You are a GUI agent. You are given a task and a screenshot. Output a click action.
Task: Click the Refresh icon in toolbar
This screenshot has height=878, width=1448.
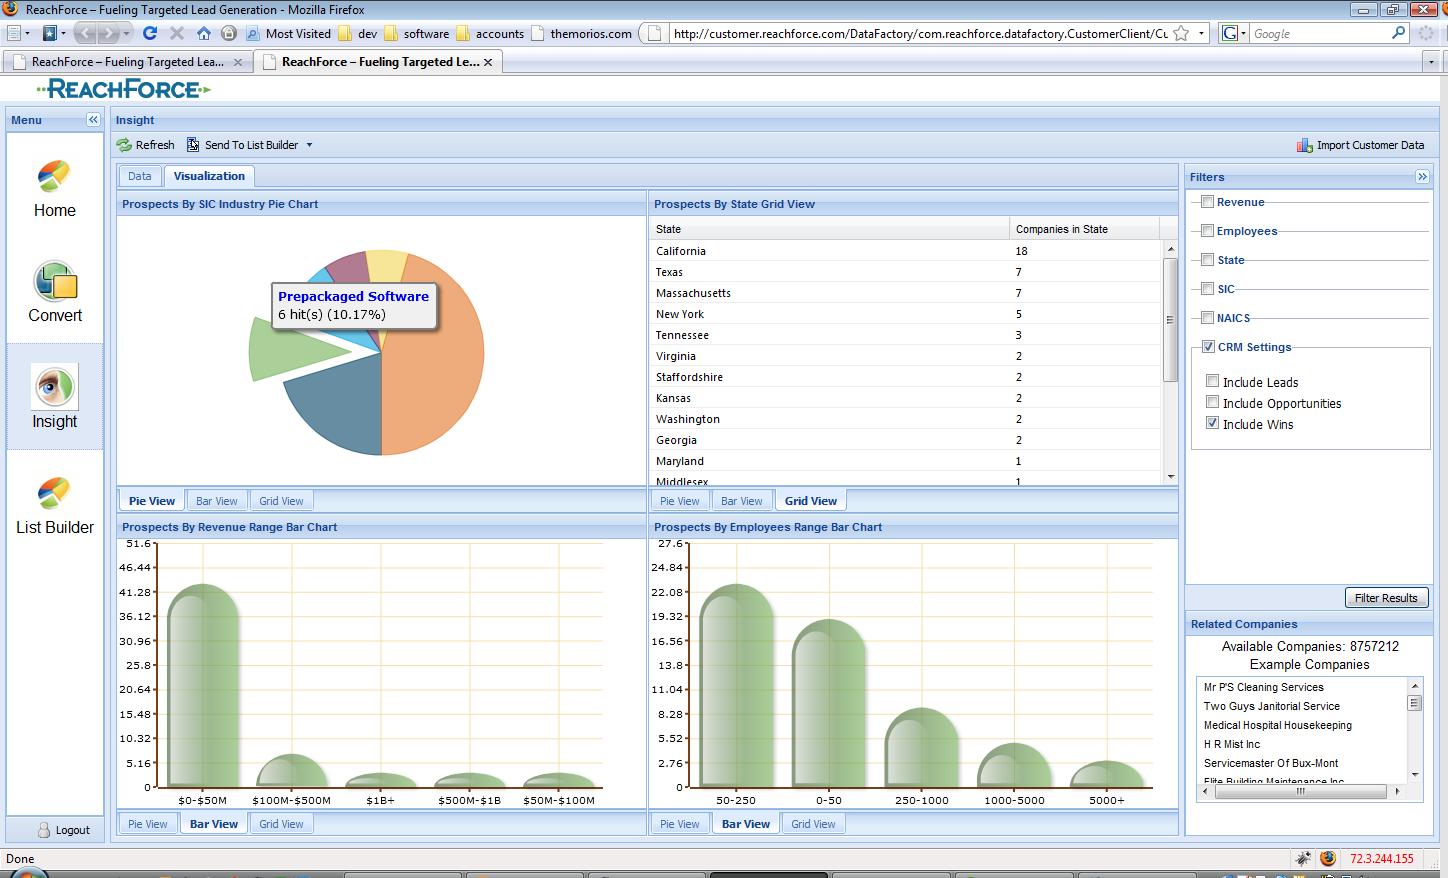pyautogui.click(x=124, y=145)
